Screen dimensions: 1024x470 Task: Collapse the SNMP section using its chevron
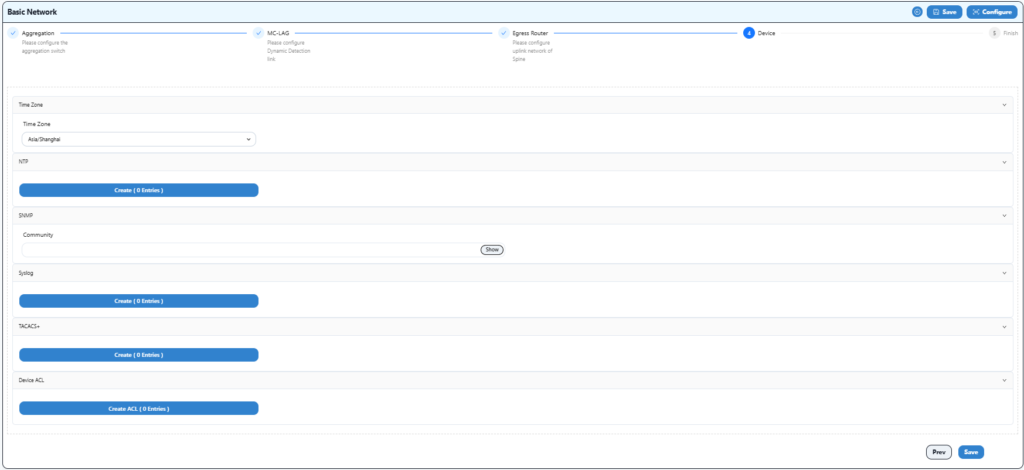[1003, 215]
